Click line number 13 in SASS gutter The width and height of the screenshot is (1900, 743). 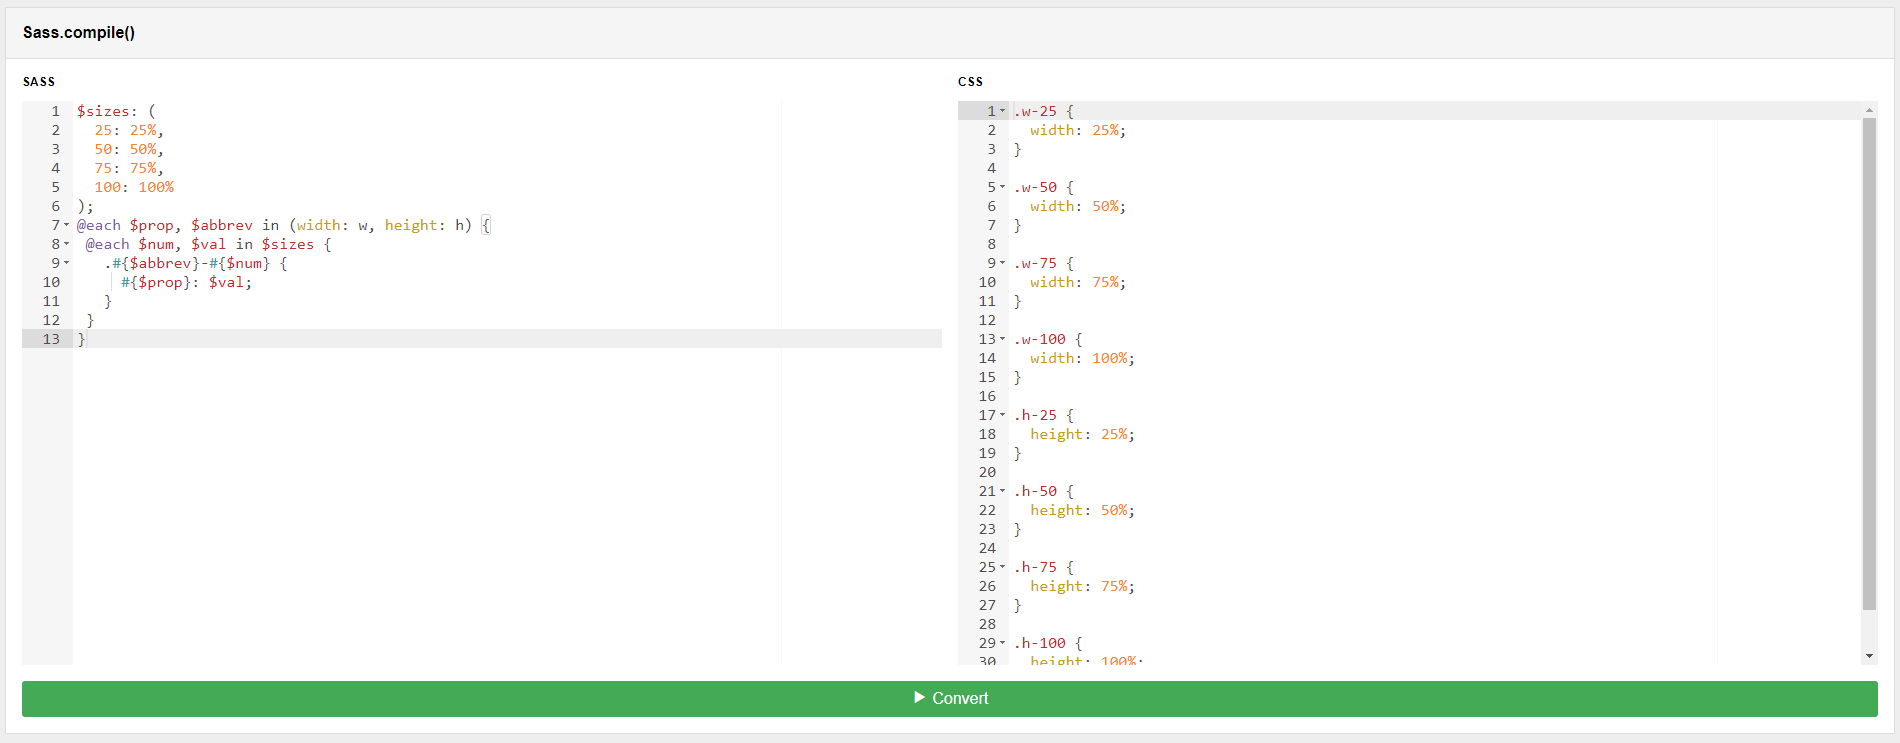pyautogui.click(x=51, y=339)
